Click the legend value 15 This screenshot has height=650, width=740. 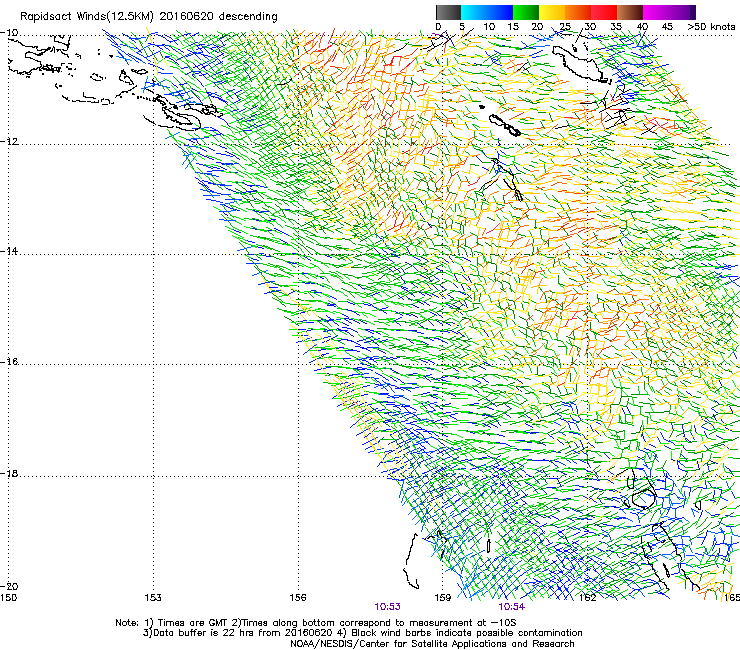pyautogui.click(x=513, y=27)
